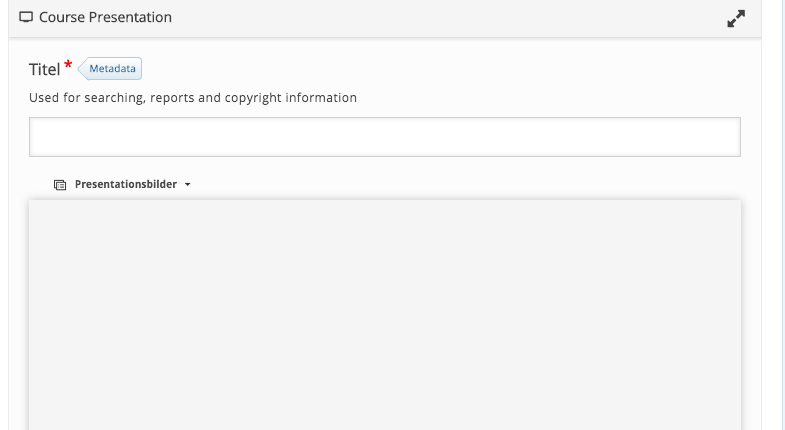This screenshot has height=430, width=785.
Task: Click the 'Used for searching' description text
Action: pyautogui.click(x=193, y=98)
